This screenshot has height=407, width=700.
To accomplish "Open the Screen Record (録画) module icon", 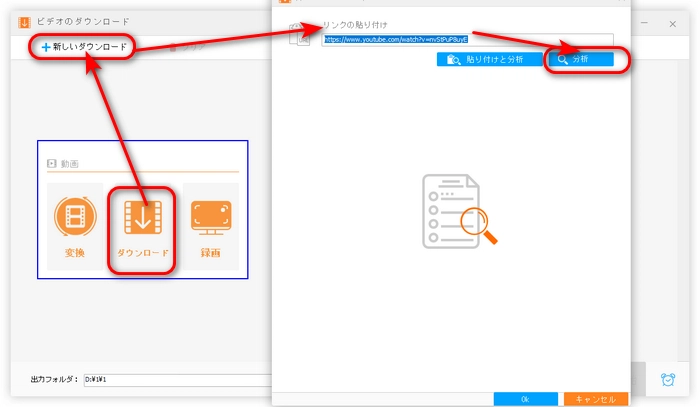I will (x=211, y=227).
